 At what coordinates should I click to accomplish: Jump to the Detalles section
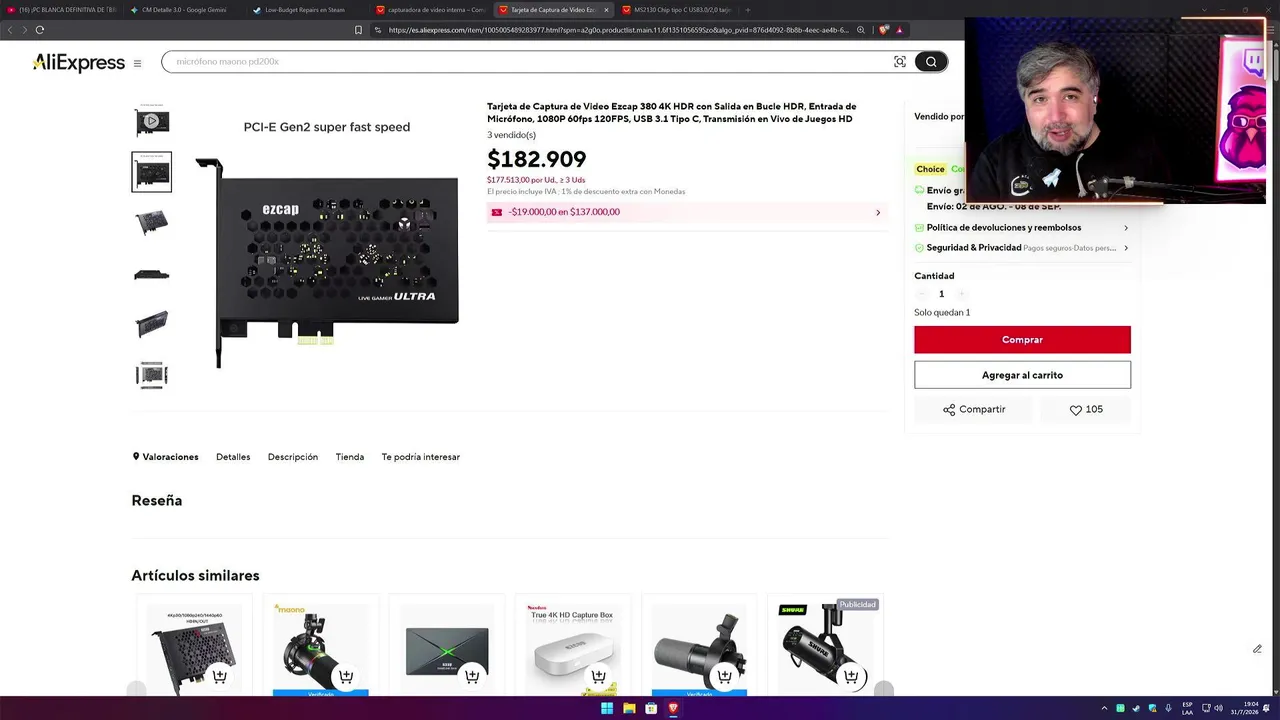[x=233, y=457]
